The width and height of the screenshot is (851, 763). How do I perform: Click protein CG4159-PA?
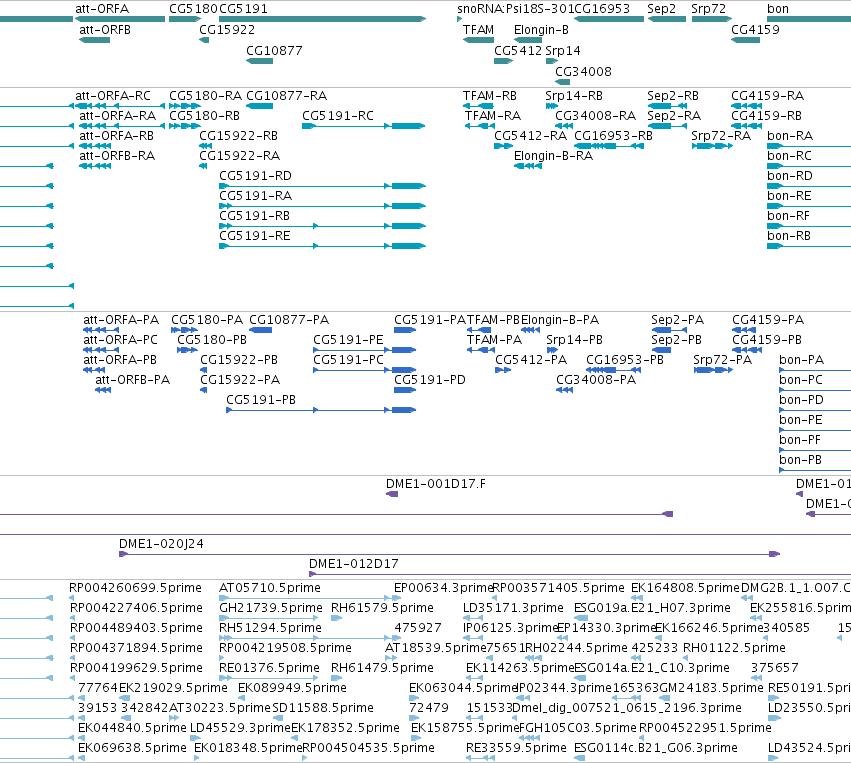768,320
